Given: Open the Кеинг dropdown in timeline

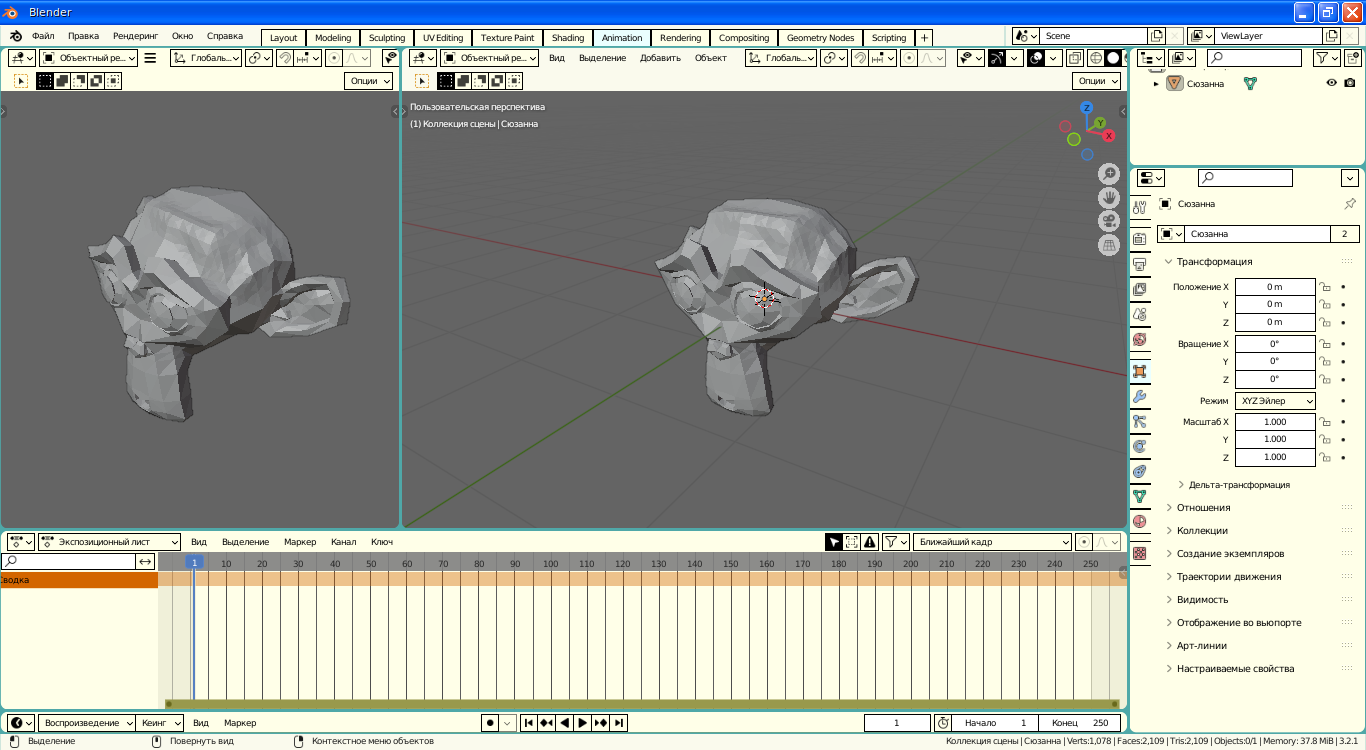Looking at the screenshot, I should coord(160,723).
